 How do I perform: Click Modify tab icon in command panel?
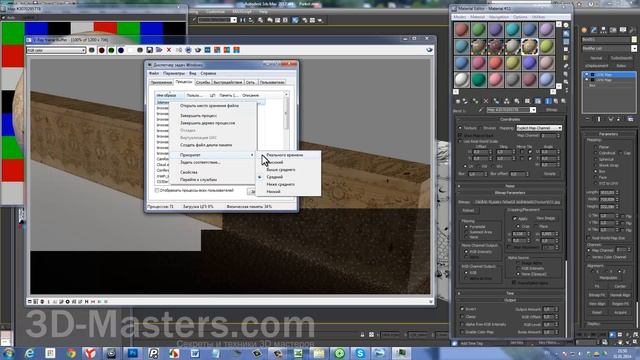[593, 30]
